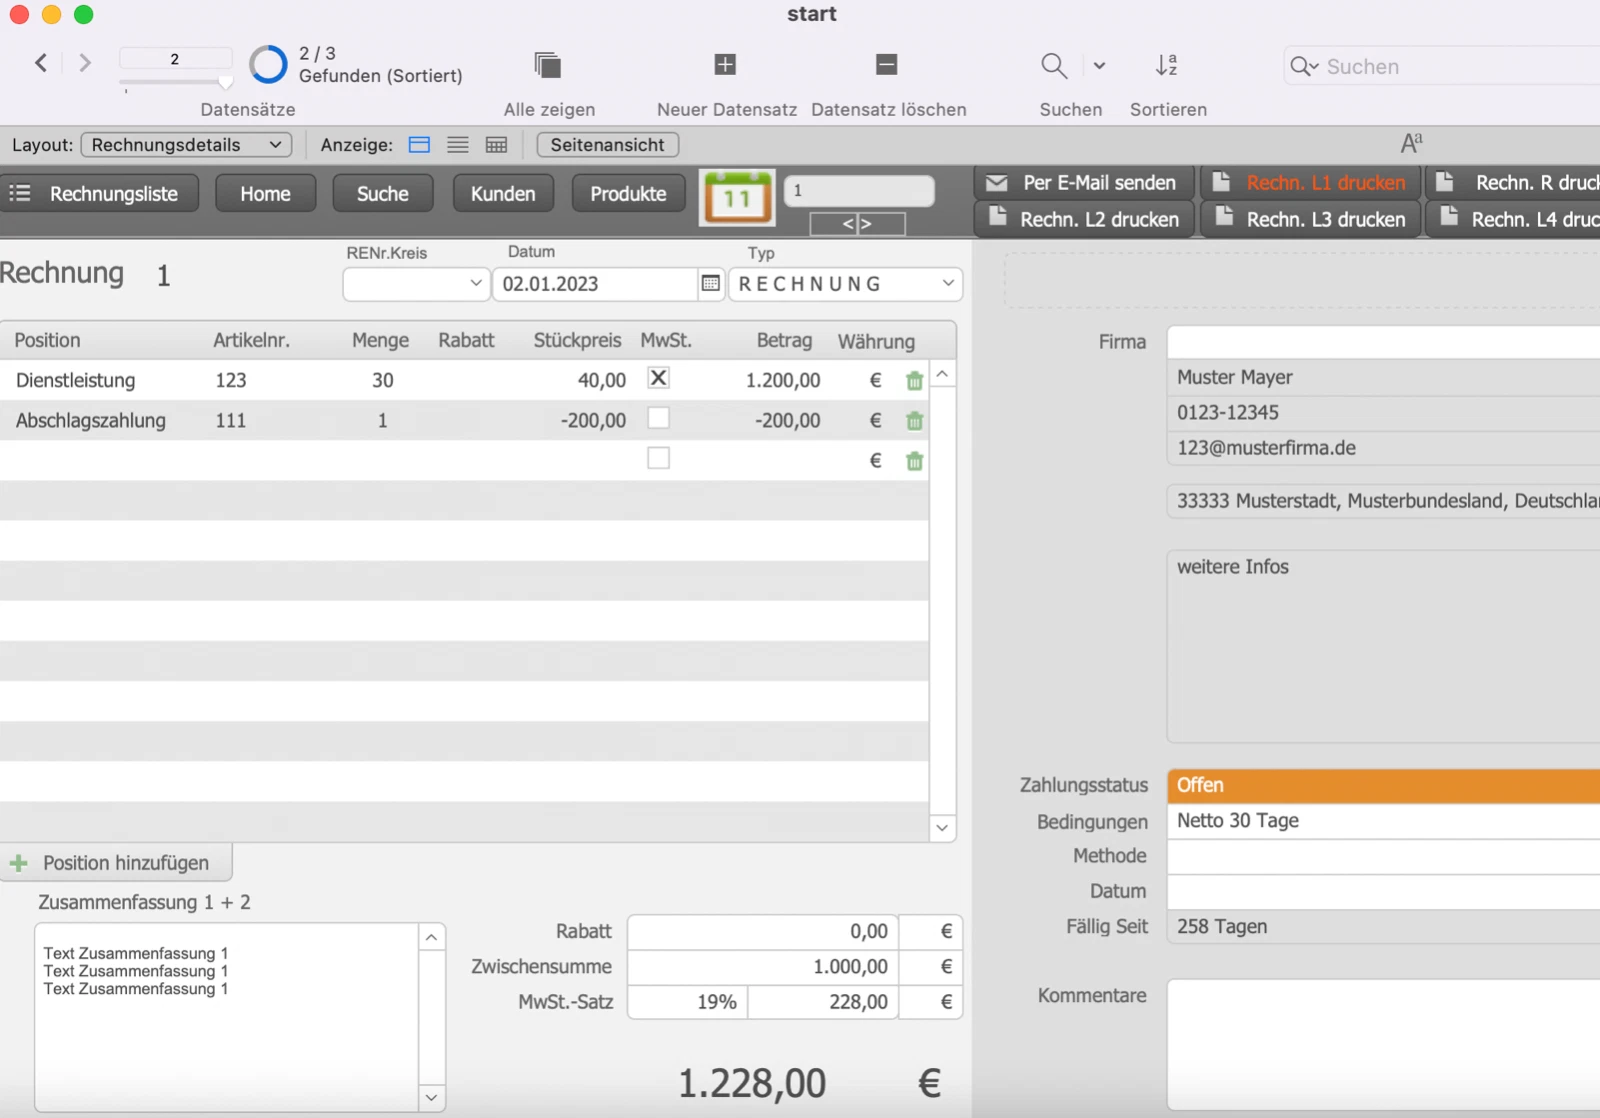This screenshot has height=1118, width=1600.
Task: Open the Sortieren sort icon
Action: click(1167, 66)
